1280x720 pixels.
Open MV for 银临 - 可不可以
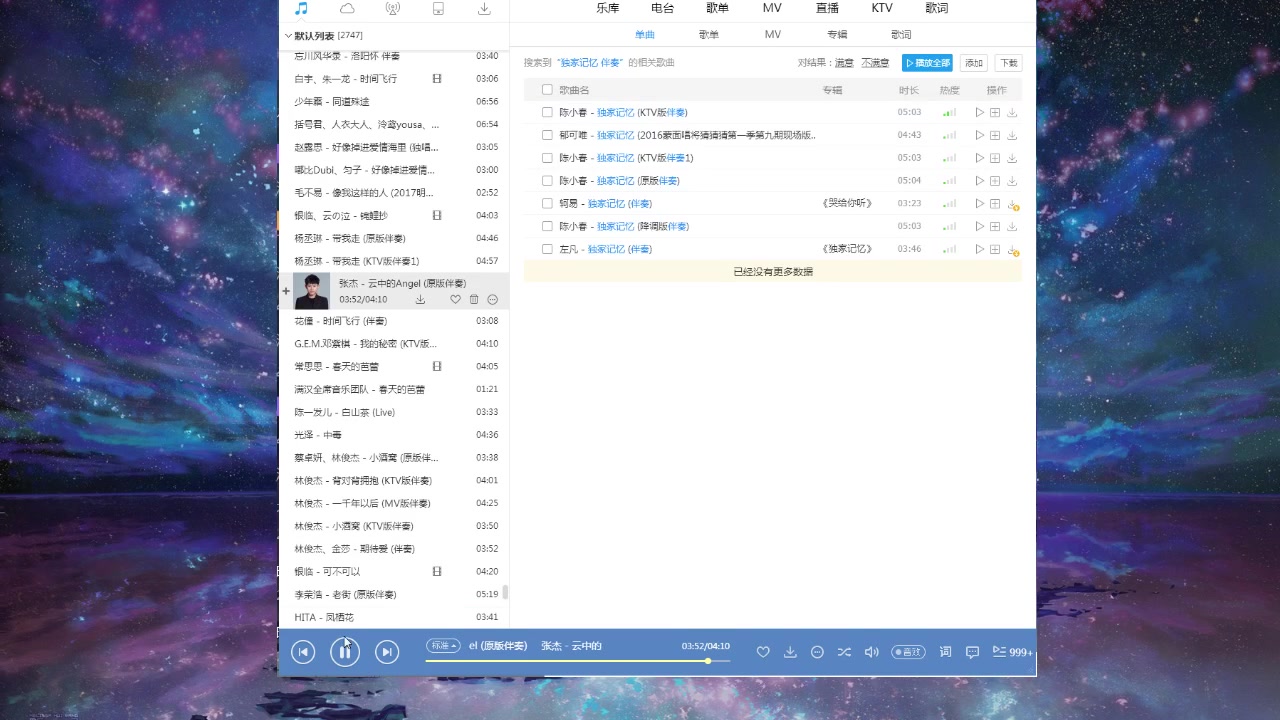click(437, 572)
